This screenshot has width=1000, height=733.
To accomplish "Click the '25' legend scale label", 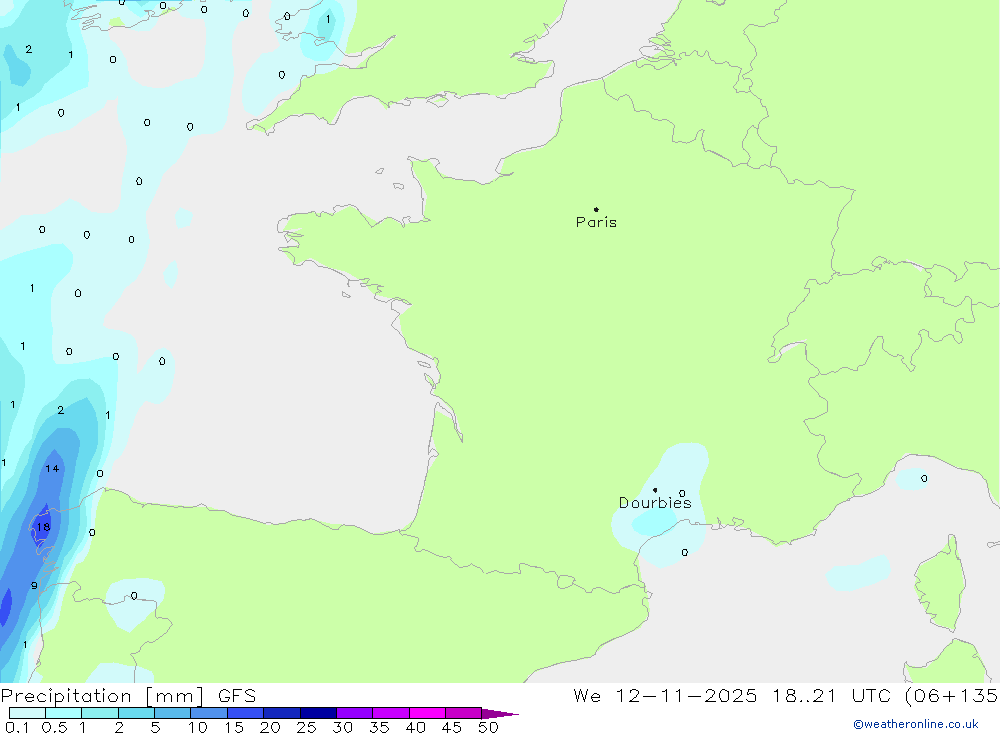I will pos(306,727).
